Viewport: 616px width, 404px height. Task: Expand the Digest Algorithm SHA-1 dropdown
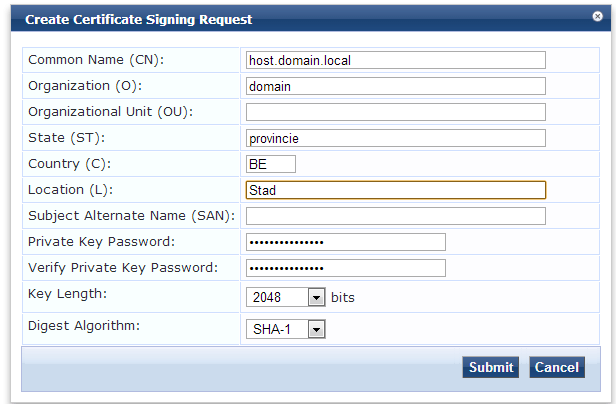(x=287, y=329)
